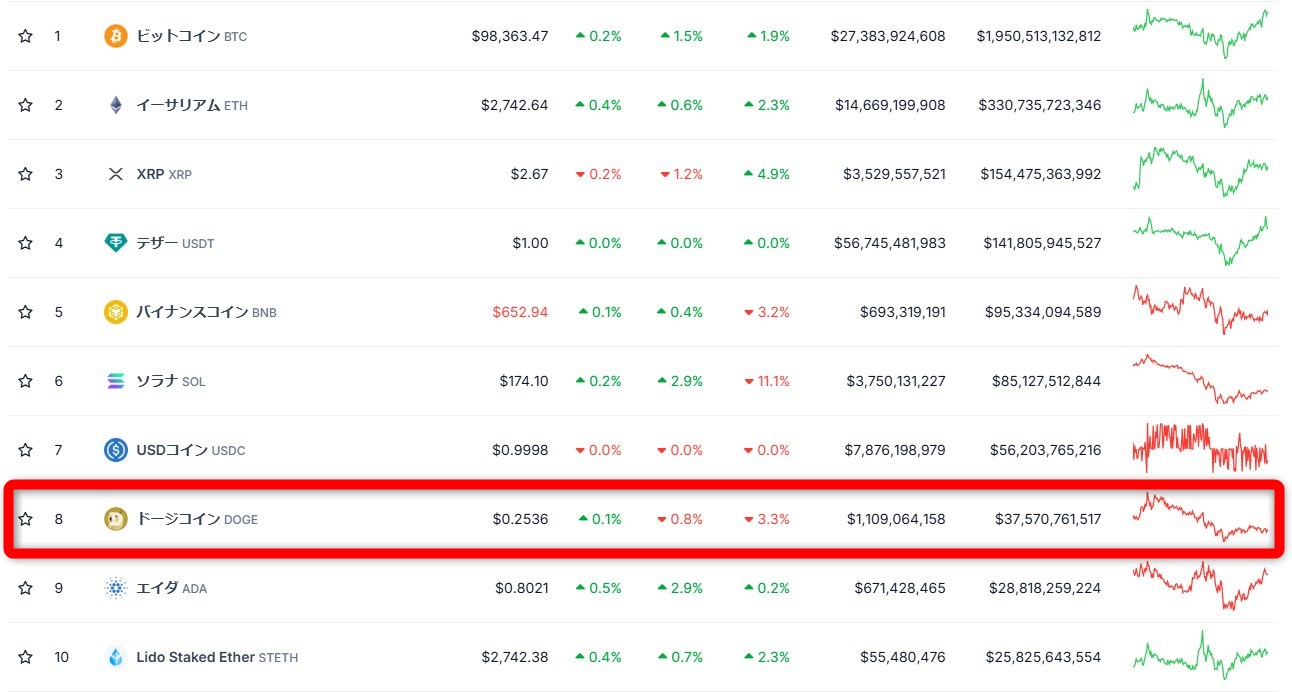This screenshot has height=692, width=1292.
Task: Open the Lido Staked Ether STETH page
Action: tap(217, 657)
